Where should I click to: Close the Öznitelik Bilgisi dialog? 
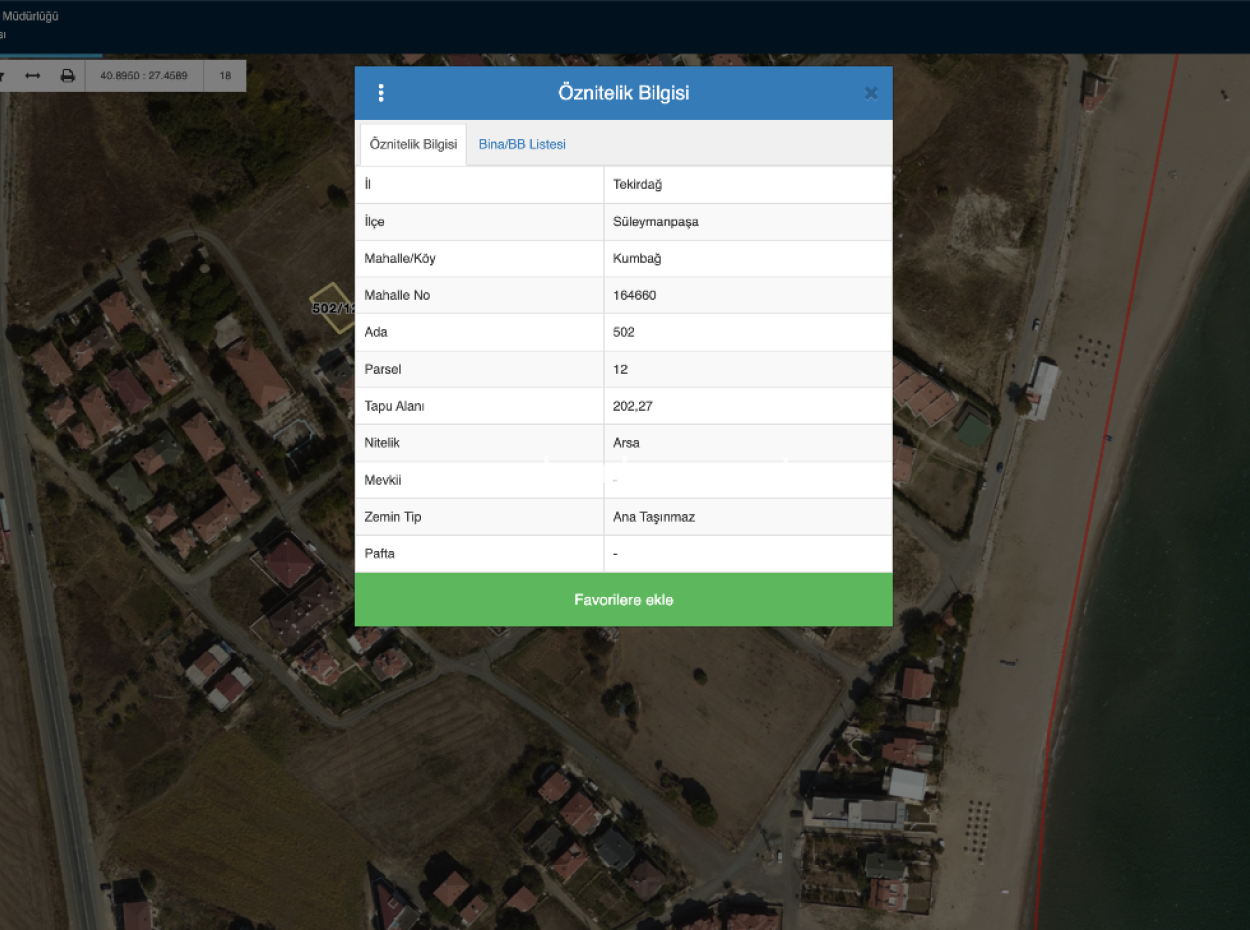[870, 93]
